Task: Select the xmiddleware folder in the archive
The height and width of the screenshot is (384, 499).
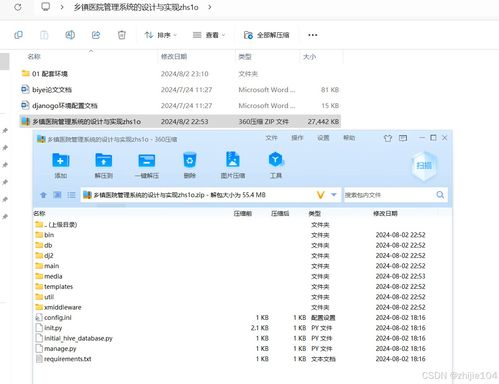Action: coord(58,307)
